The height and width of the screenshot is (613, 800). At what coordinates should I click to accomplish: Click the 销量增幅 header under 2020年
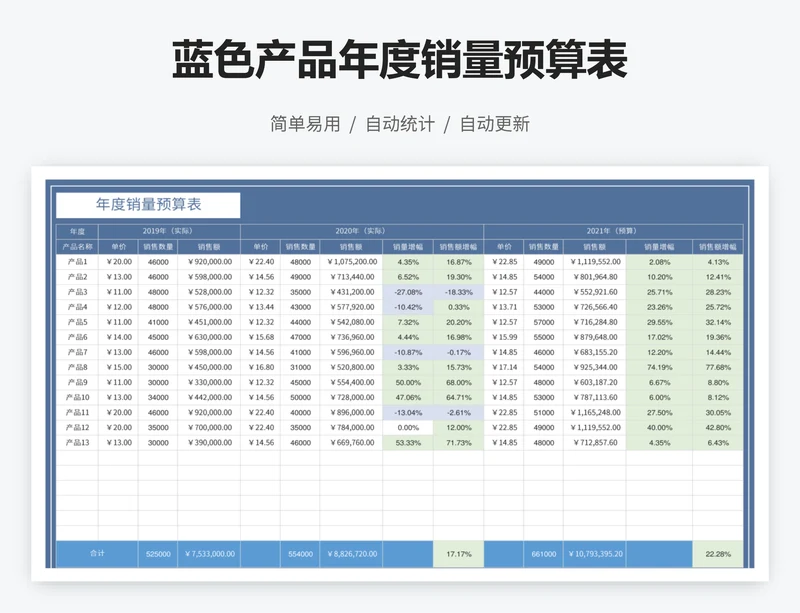pos(408,247)
